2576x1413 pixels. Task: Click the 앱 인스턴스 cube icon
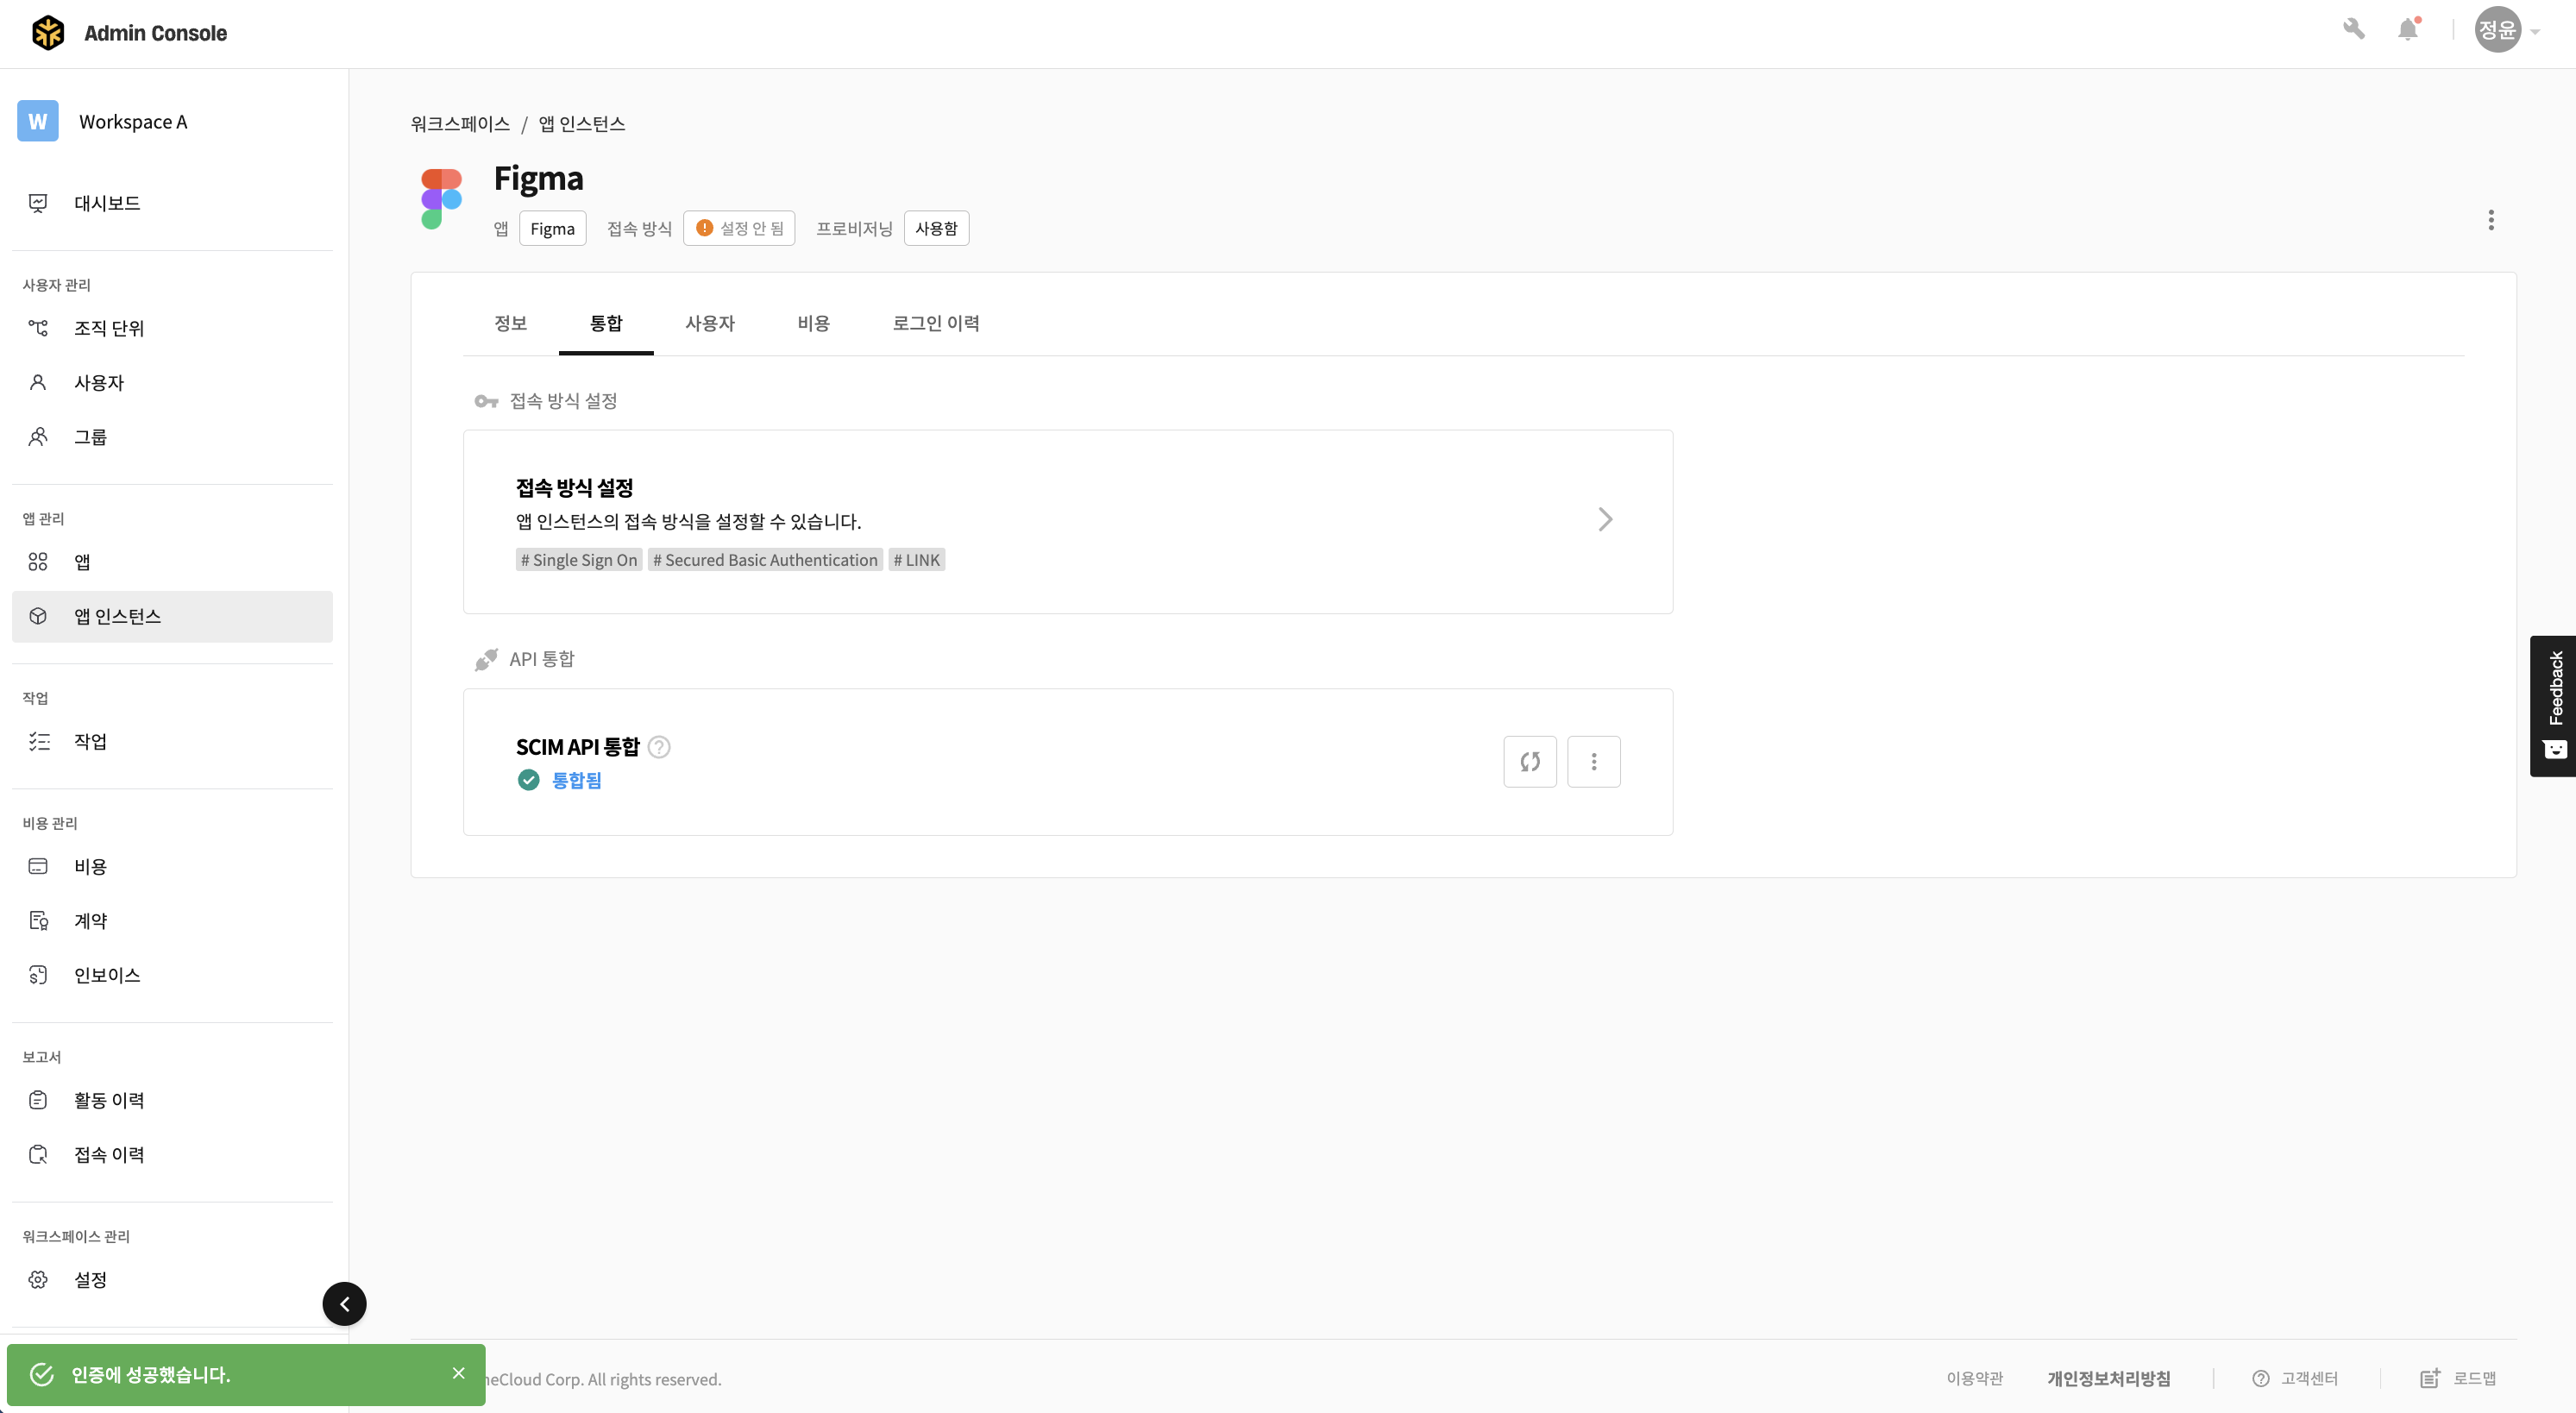click(x=38, y=616)
